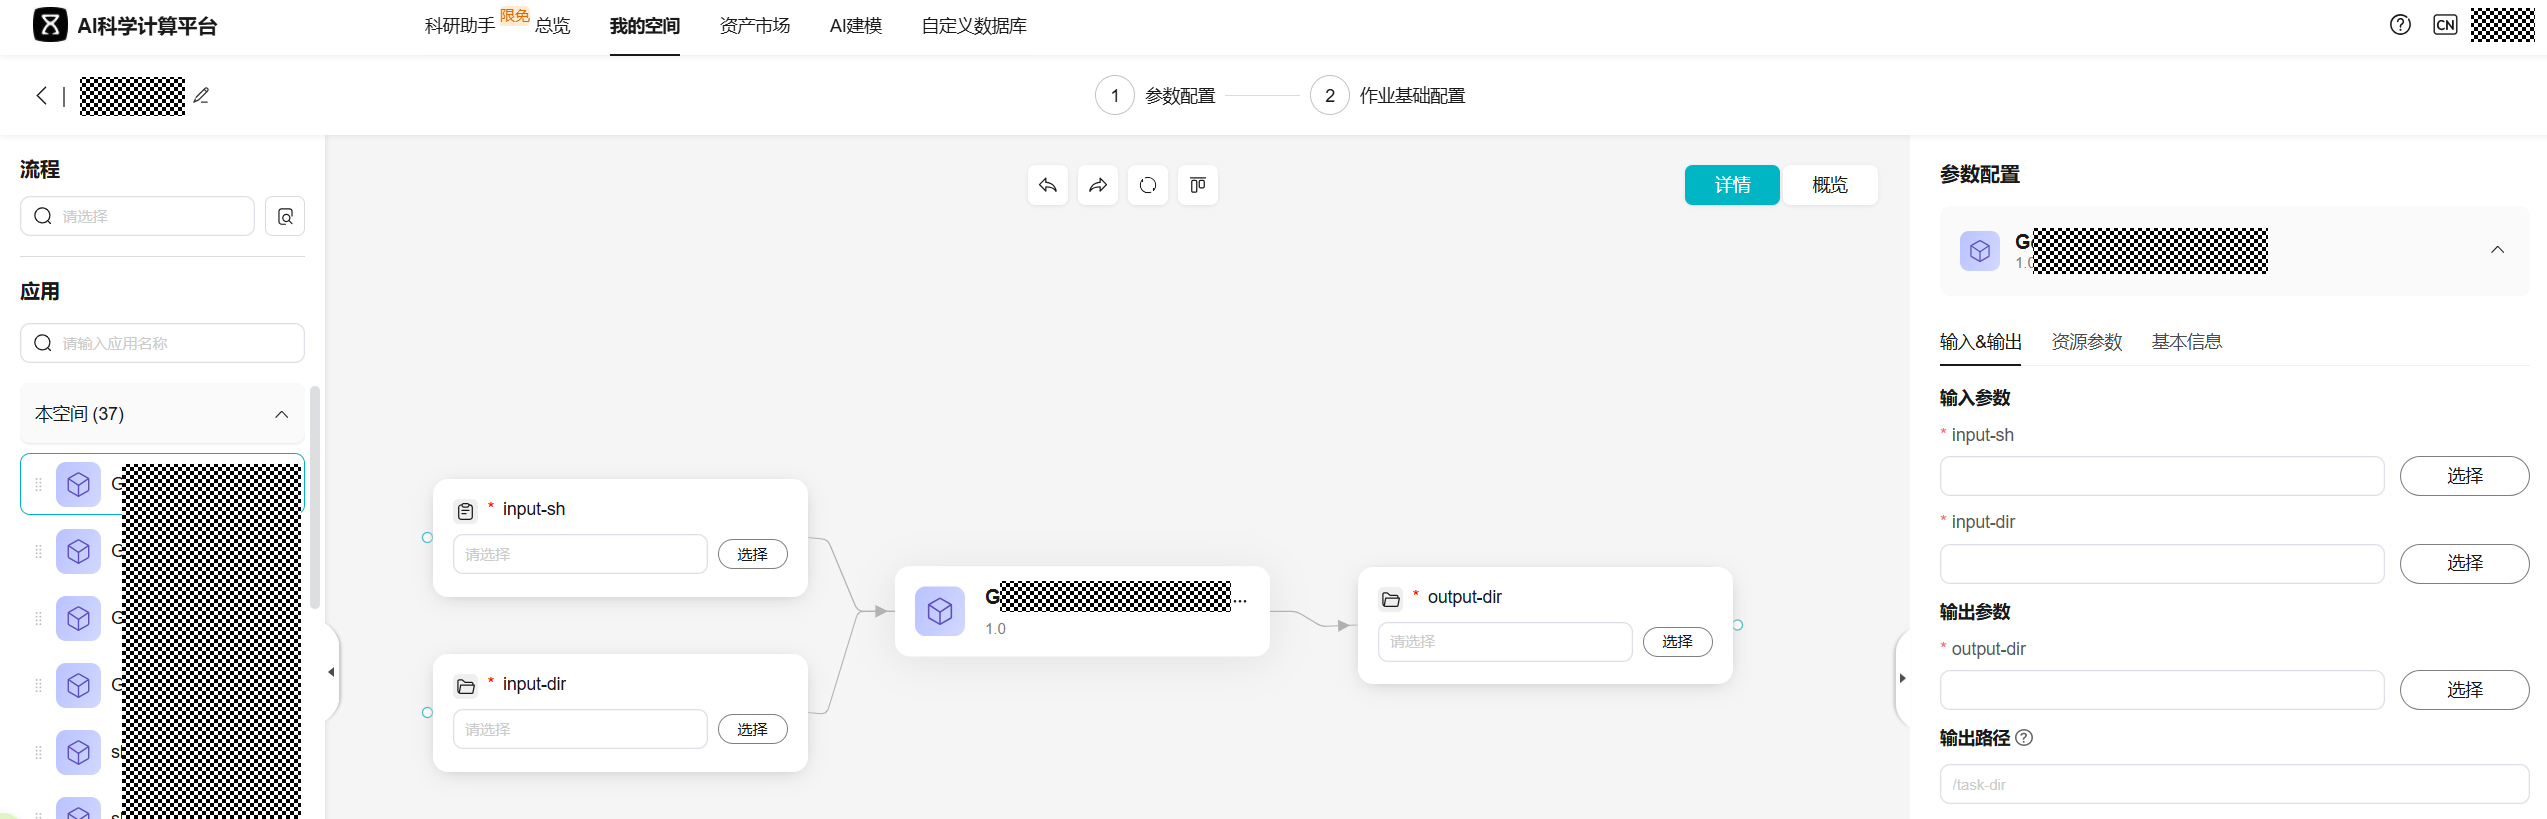Click the 输出路径 /task-dir field
This screenshot has height=819, width=2547.
pyautogui.click(x=2234, y=784)
